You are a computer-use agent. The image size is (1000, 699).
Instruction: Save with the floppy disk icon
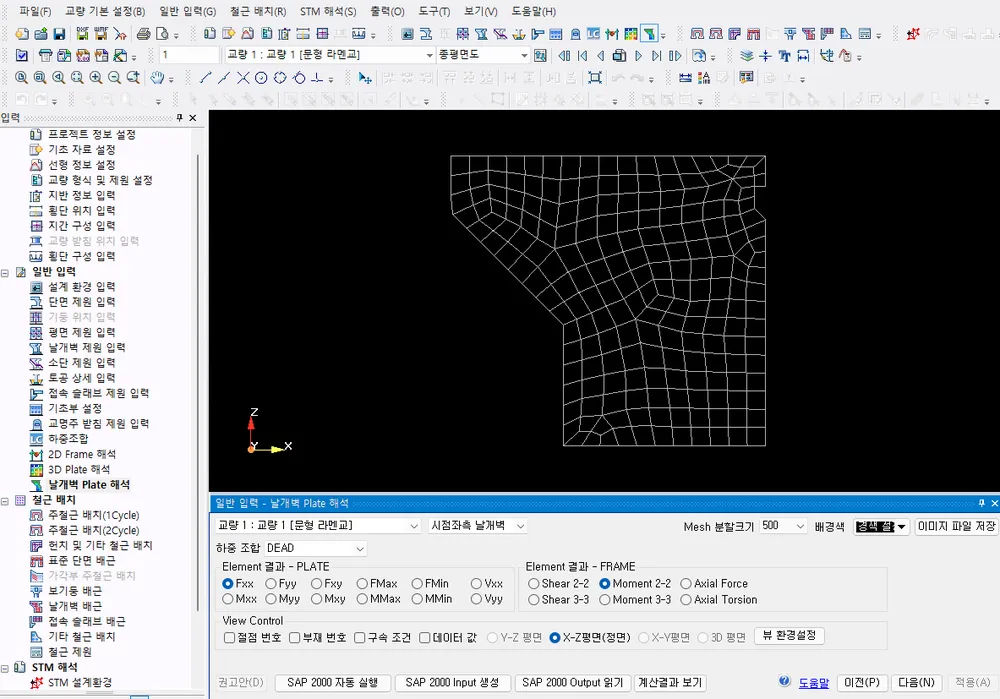click(x=59, y=34)
